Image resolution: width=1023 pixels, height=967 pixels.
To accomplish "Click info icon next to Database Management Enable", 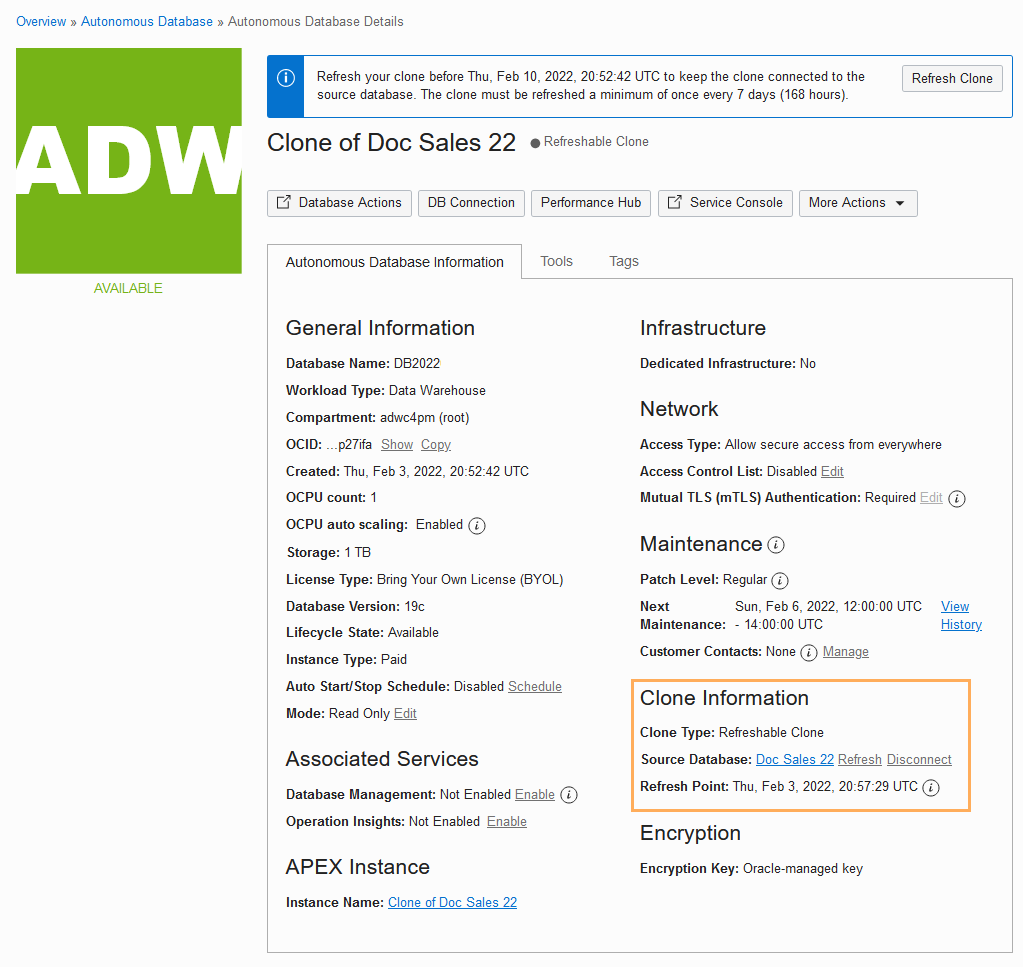I will 569,795.
